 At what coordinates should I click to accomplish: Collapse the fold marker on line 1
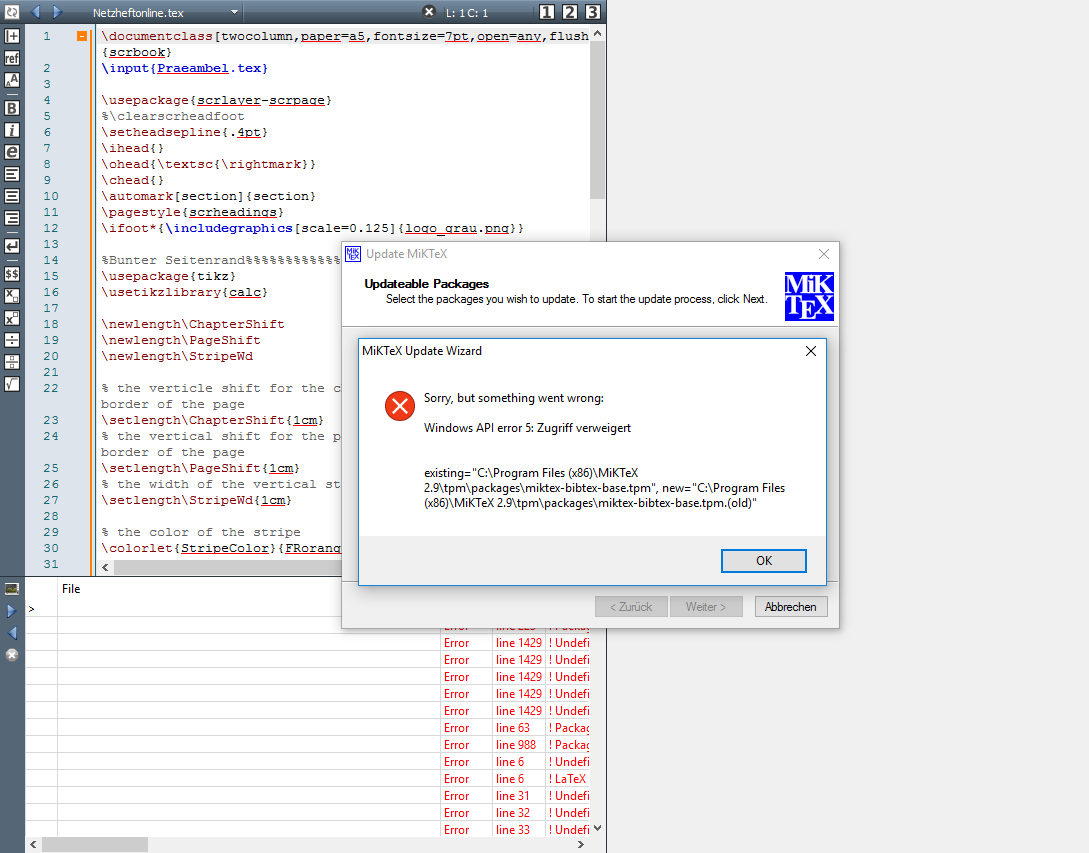82,36
